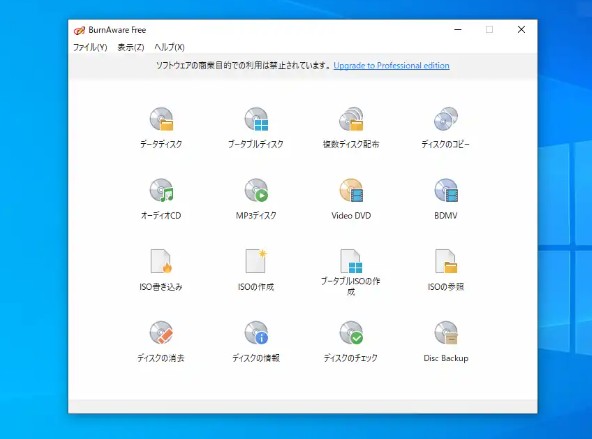592x439 pixels.
Task: Open the BDMV tool
Action: point(446,199)
